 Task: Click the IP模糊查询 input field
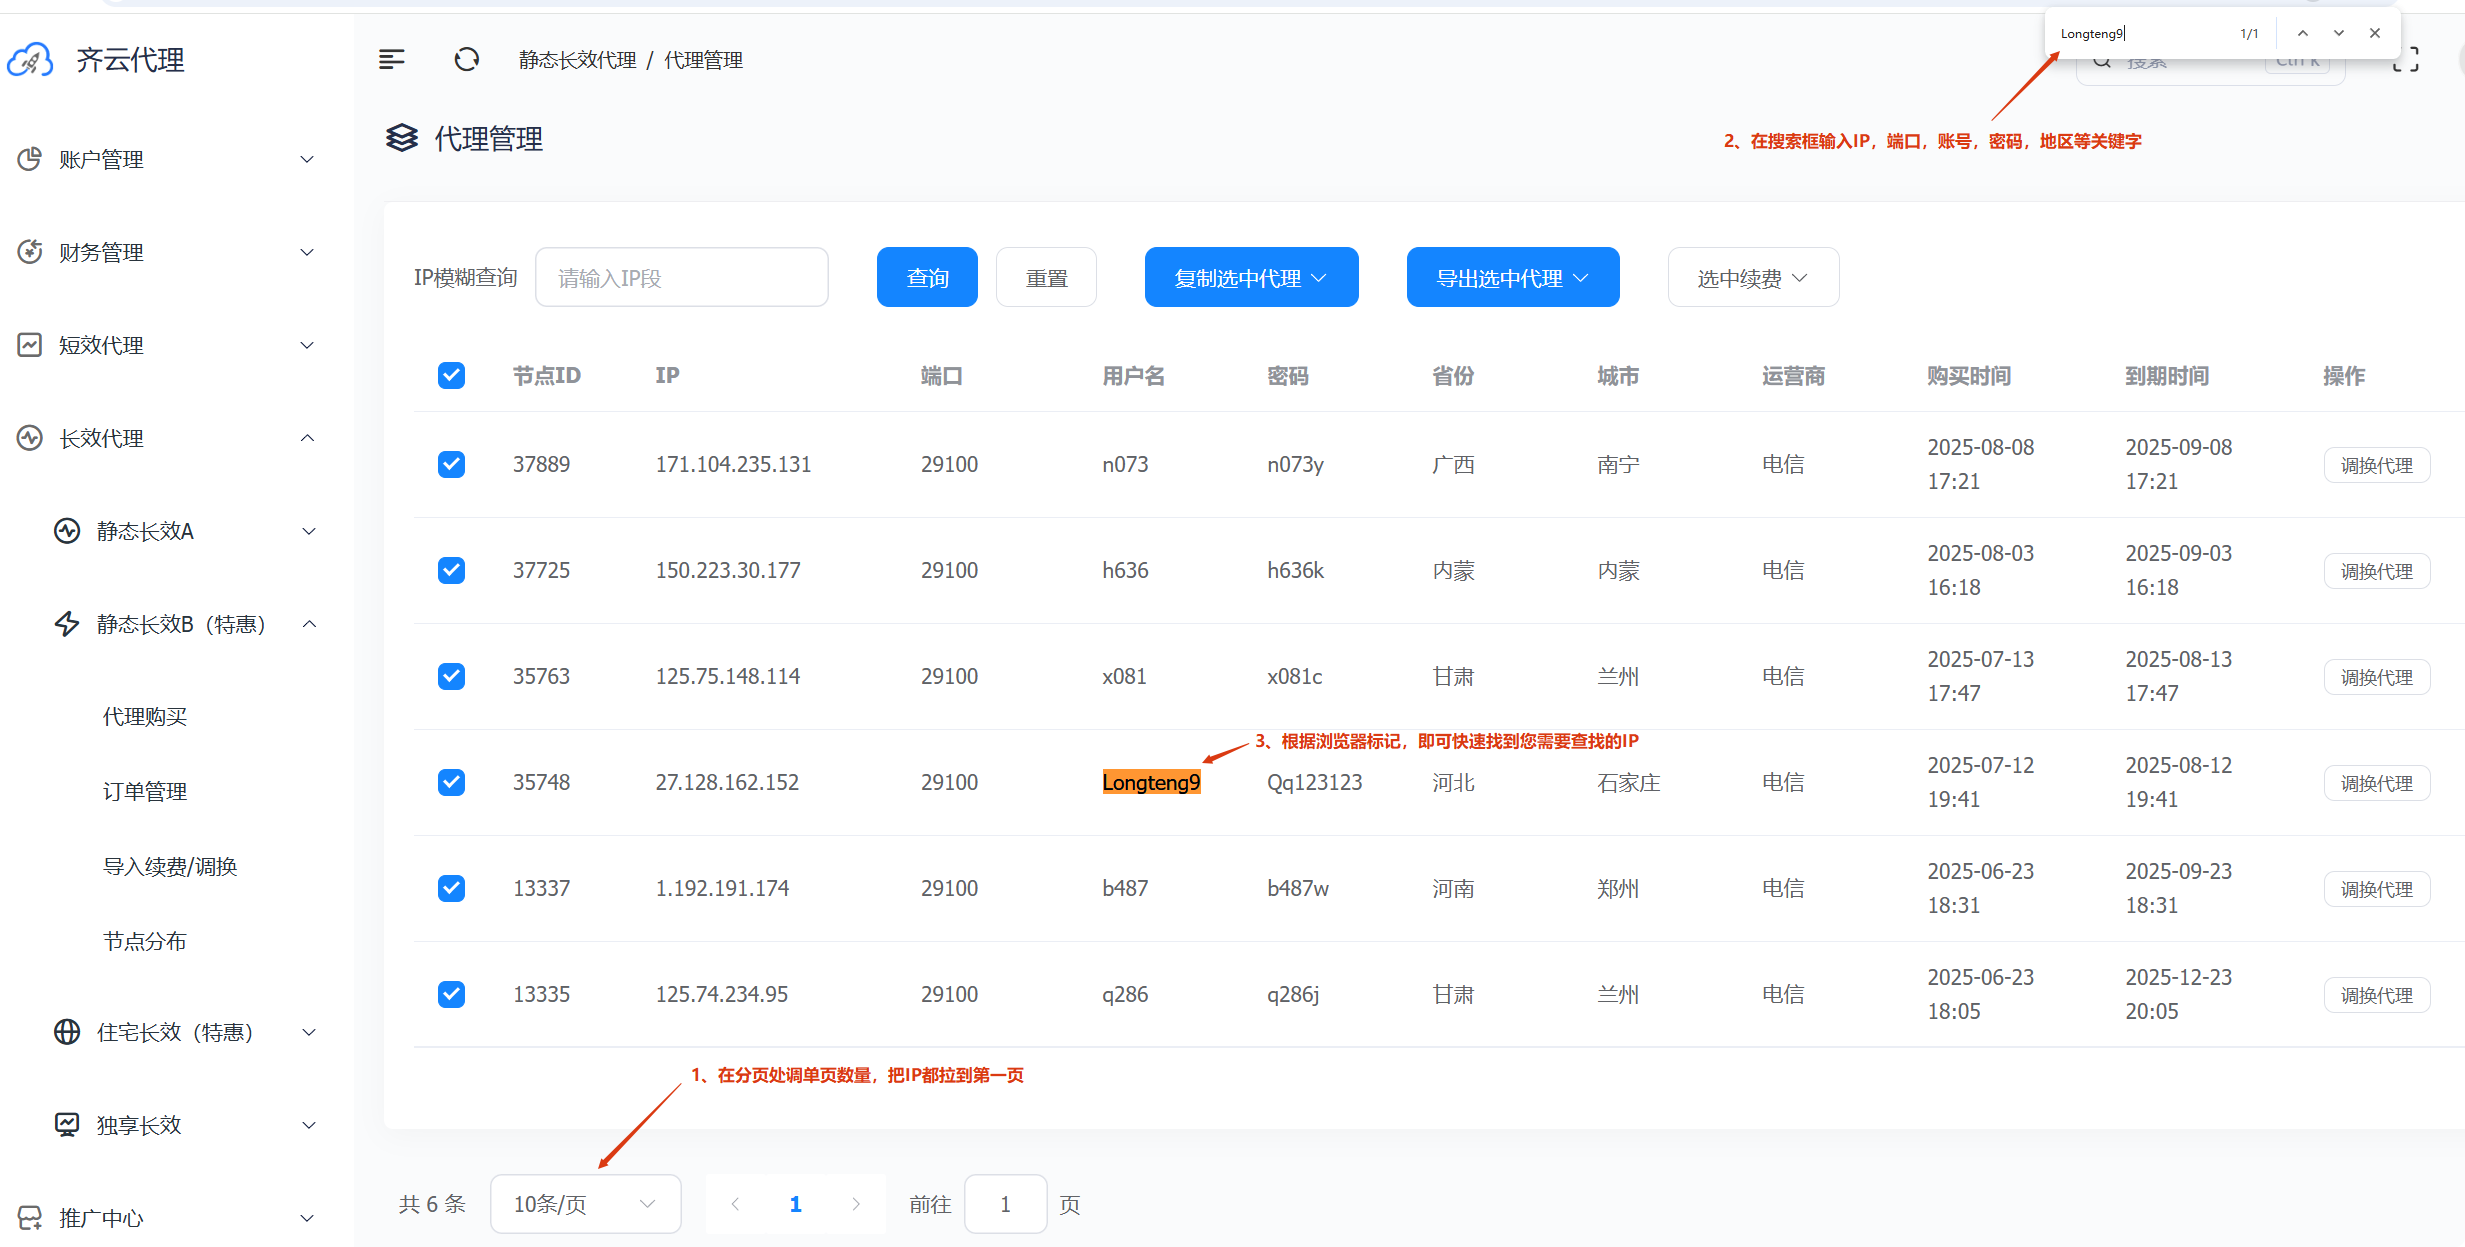(x=682, y=278)
